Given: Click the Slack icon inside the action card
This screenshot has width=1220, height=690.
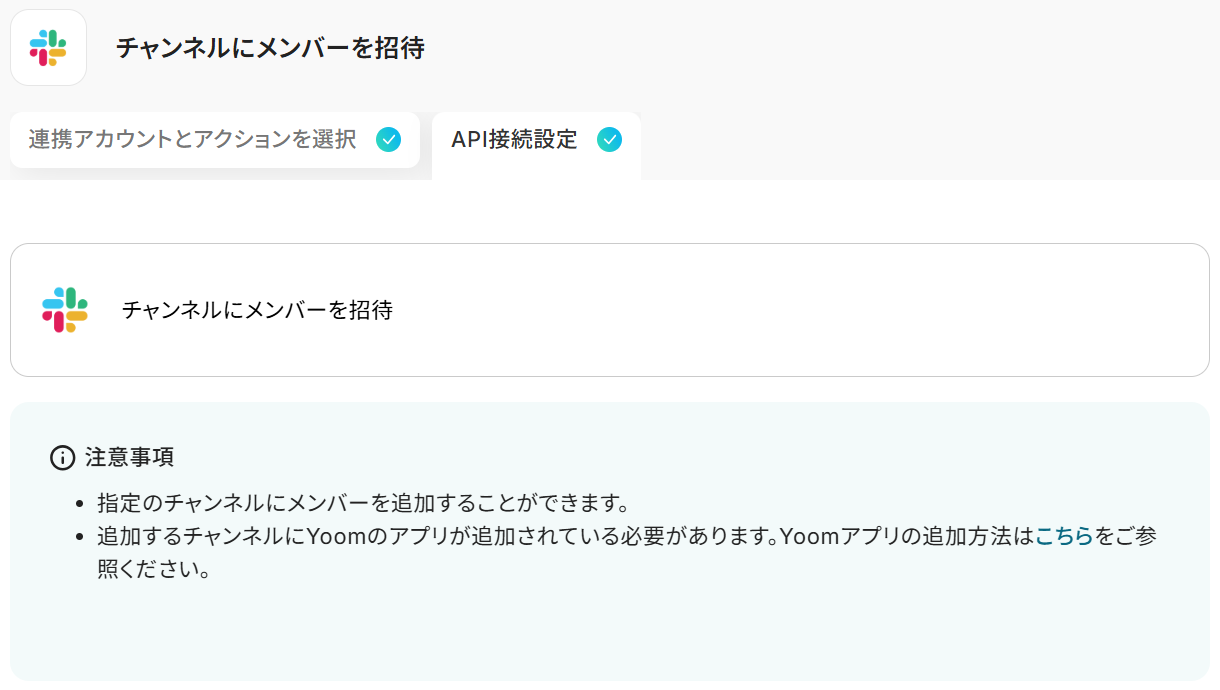Looking at the screenshot, I should 65,310.
